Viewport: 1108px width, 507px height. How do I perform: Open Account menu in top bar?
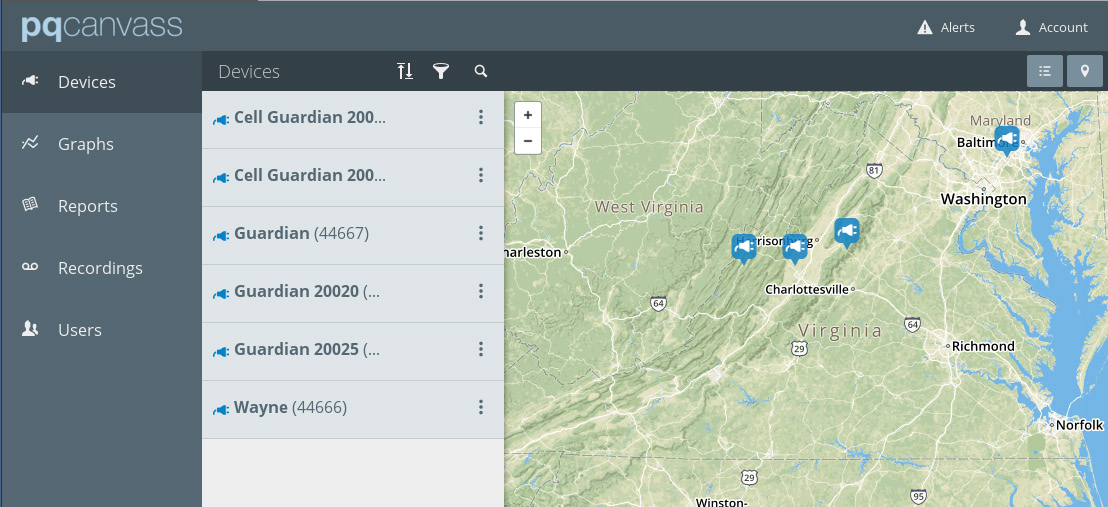(1051, 28)
